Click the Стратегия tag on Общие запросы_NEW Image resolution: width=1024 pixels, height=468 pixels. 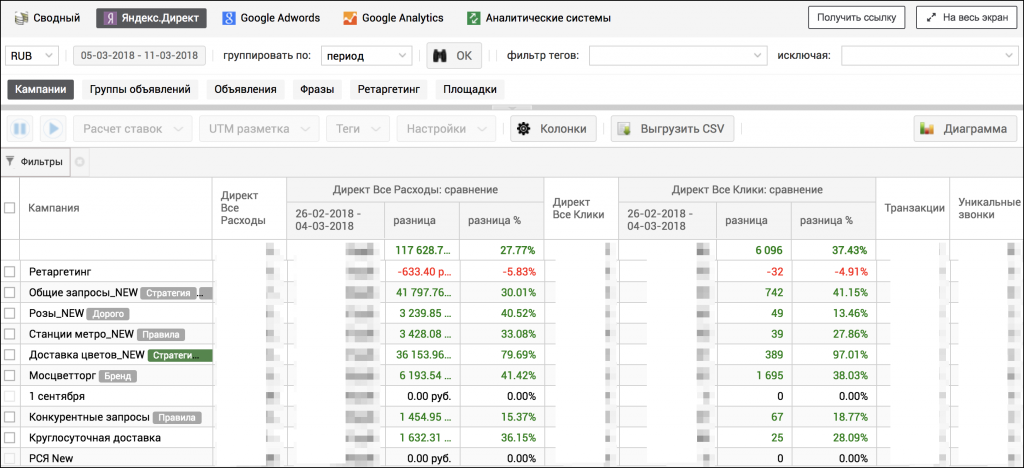(168, 293)
